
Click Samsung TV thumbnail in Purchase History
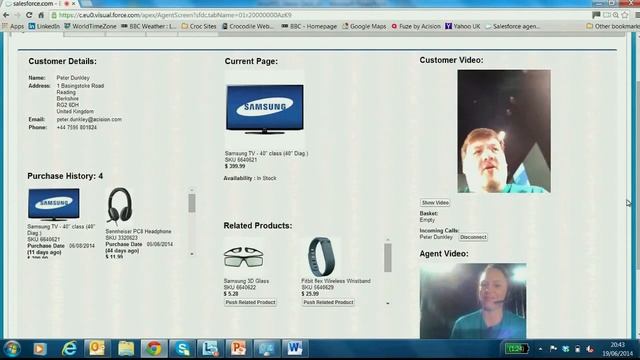pyautogui.click(x=53, y=204)
